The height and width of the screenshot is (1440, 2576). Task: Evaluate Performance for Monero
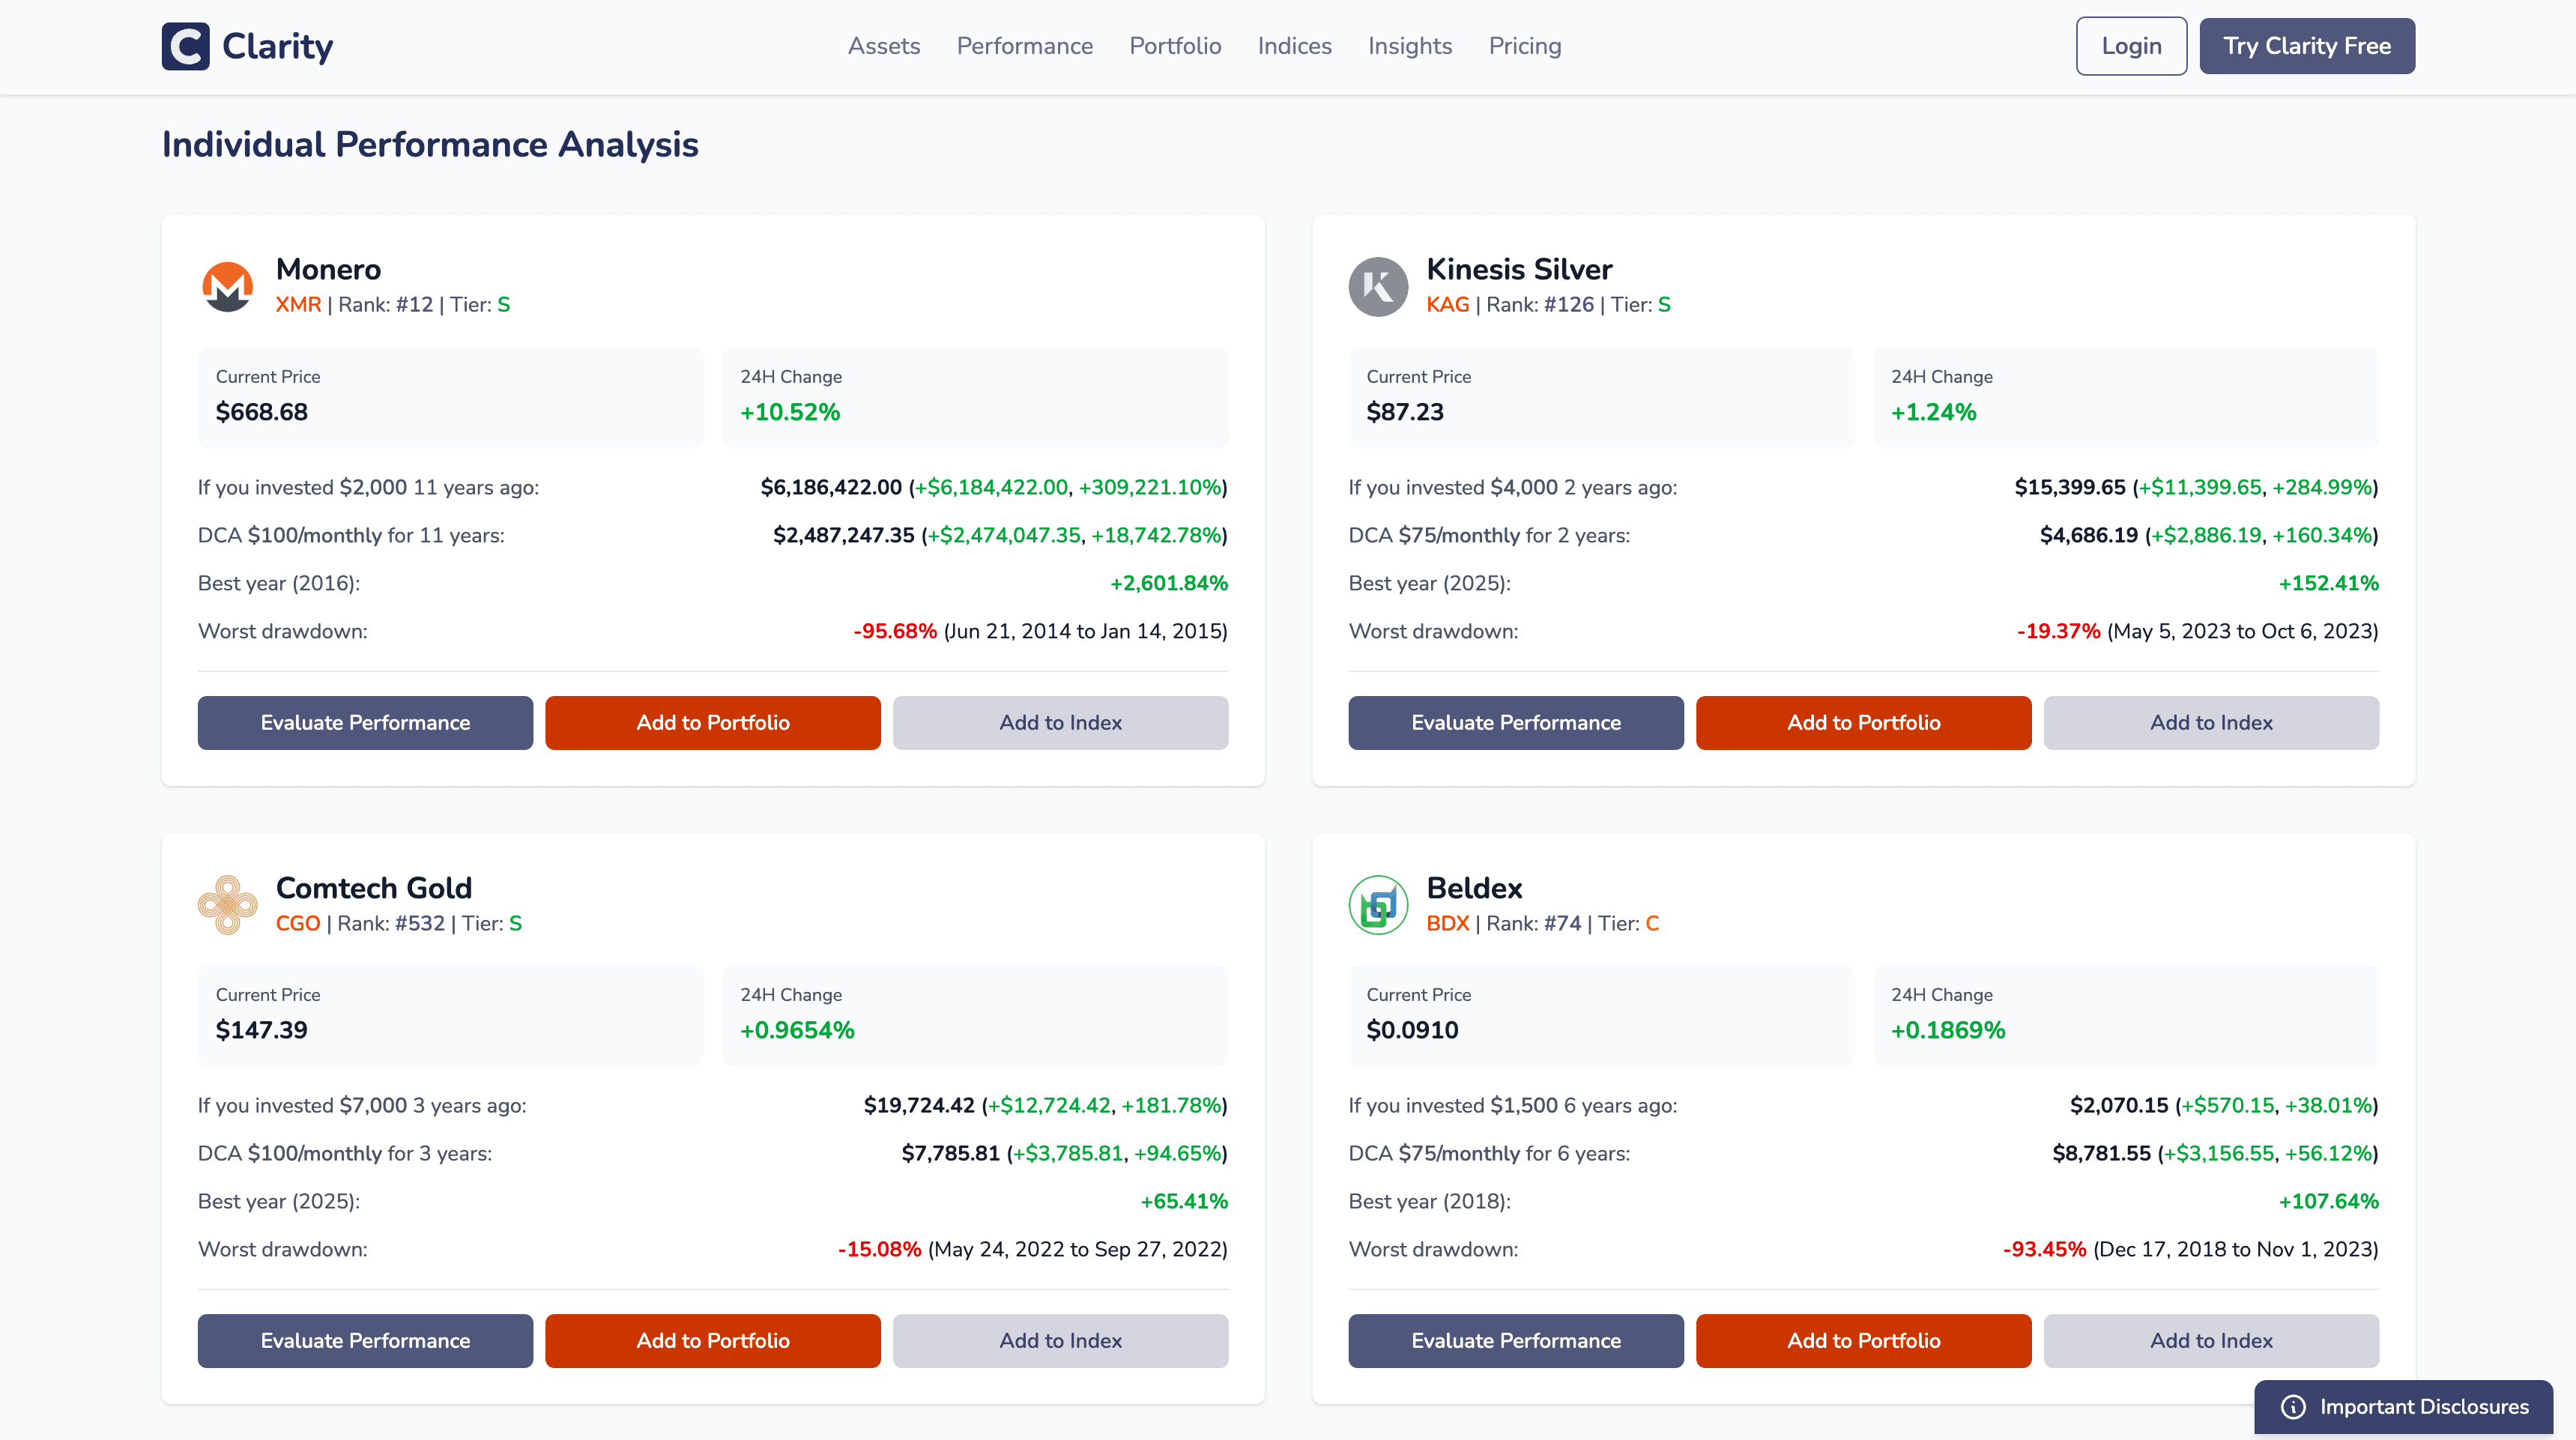(x=365, y=722)
